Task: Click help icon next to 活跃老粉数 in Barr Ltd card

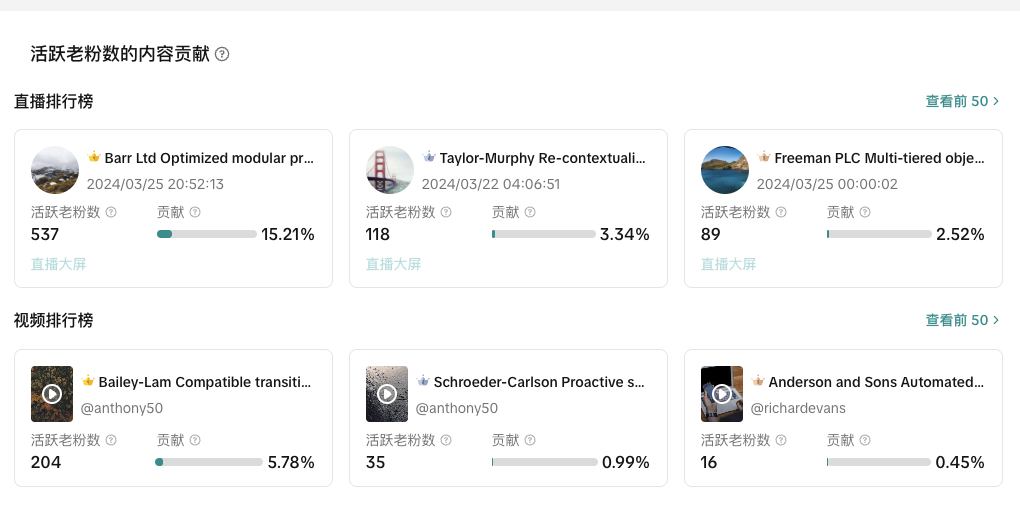Action: 111,212
